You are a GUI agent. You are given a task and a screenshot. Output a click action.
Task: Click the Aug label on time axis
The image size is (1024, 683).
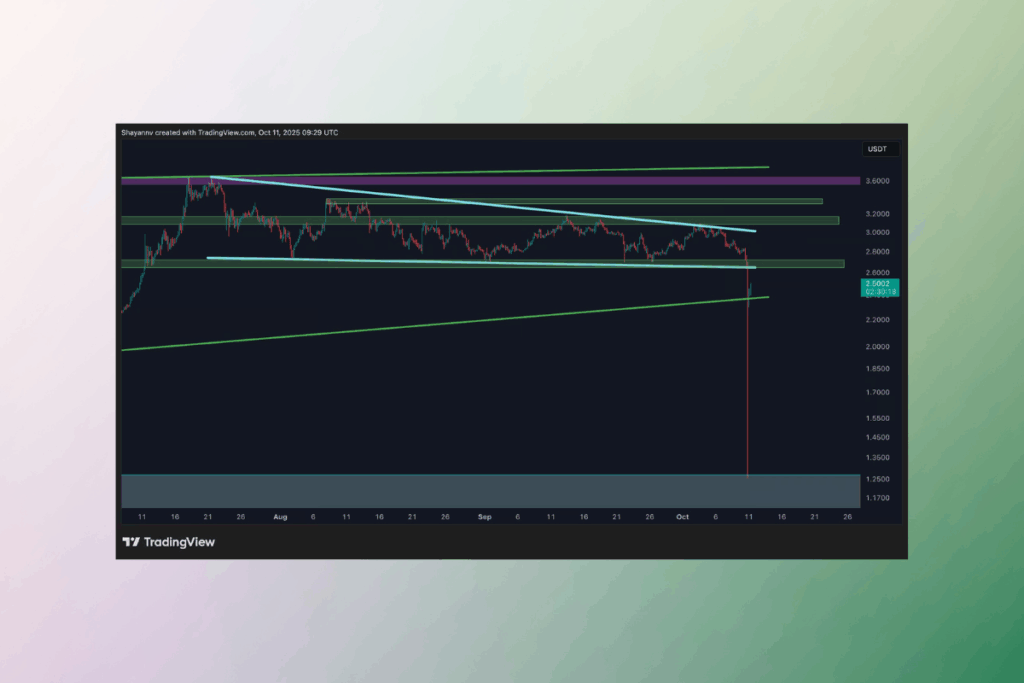click(x=281, y=517)
